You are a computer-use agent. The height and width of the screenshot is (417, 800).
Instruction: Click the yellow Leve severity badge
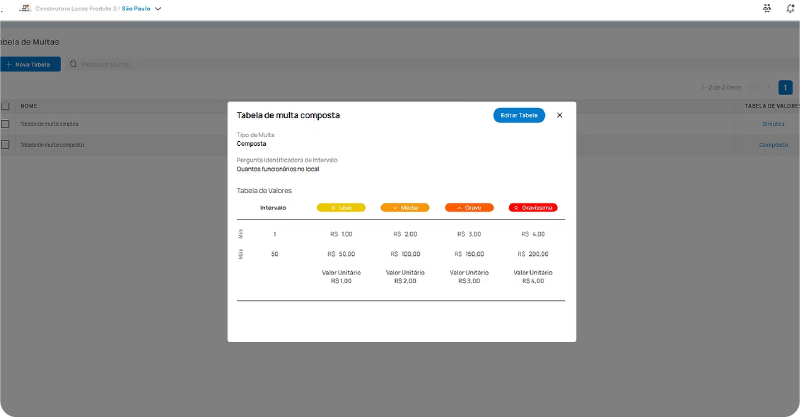(x=341, y=208)
